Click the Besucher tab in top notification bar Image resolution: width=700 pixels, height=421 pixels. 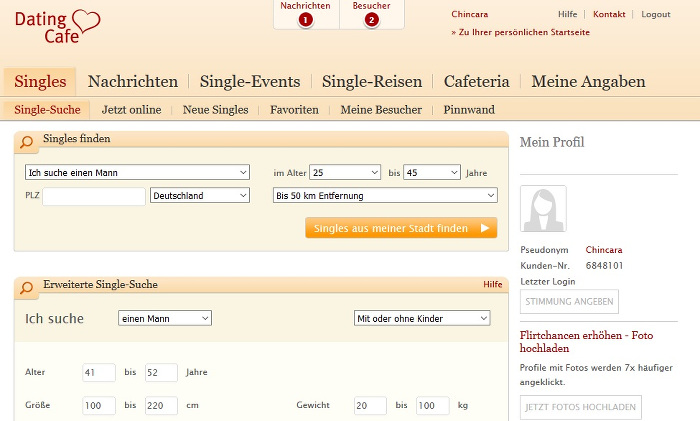click(x=372, y=14)
